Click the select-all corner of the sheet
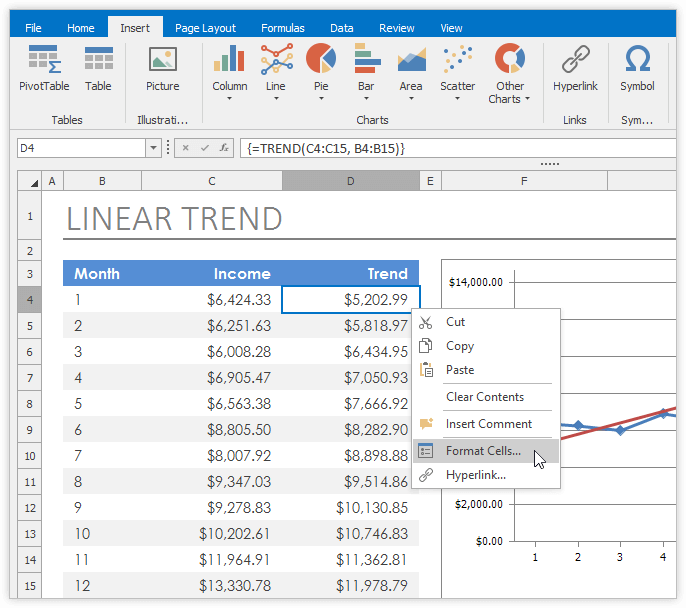Viewport: 686px width, 608px height. pos(29,181)
